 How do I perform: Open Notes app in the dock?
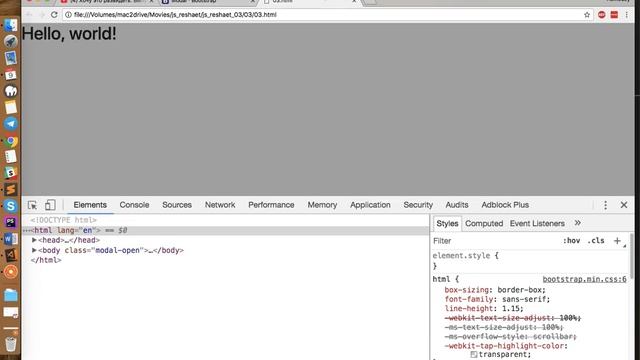pyautogui.click(x=11, y=107)
